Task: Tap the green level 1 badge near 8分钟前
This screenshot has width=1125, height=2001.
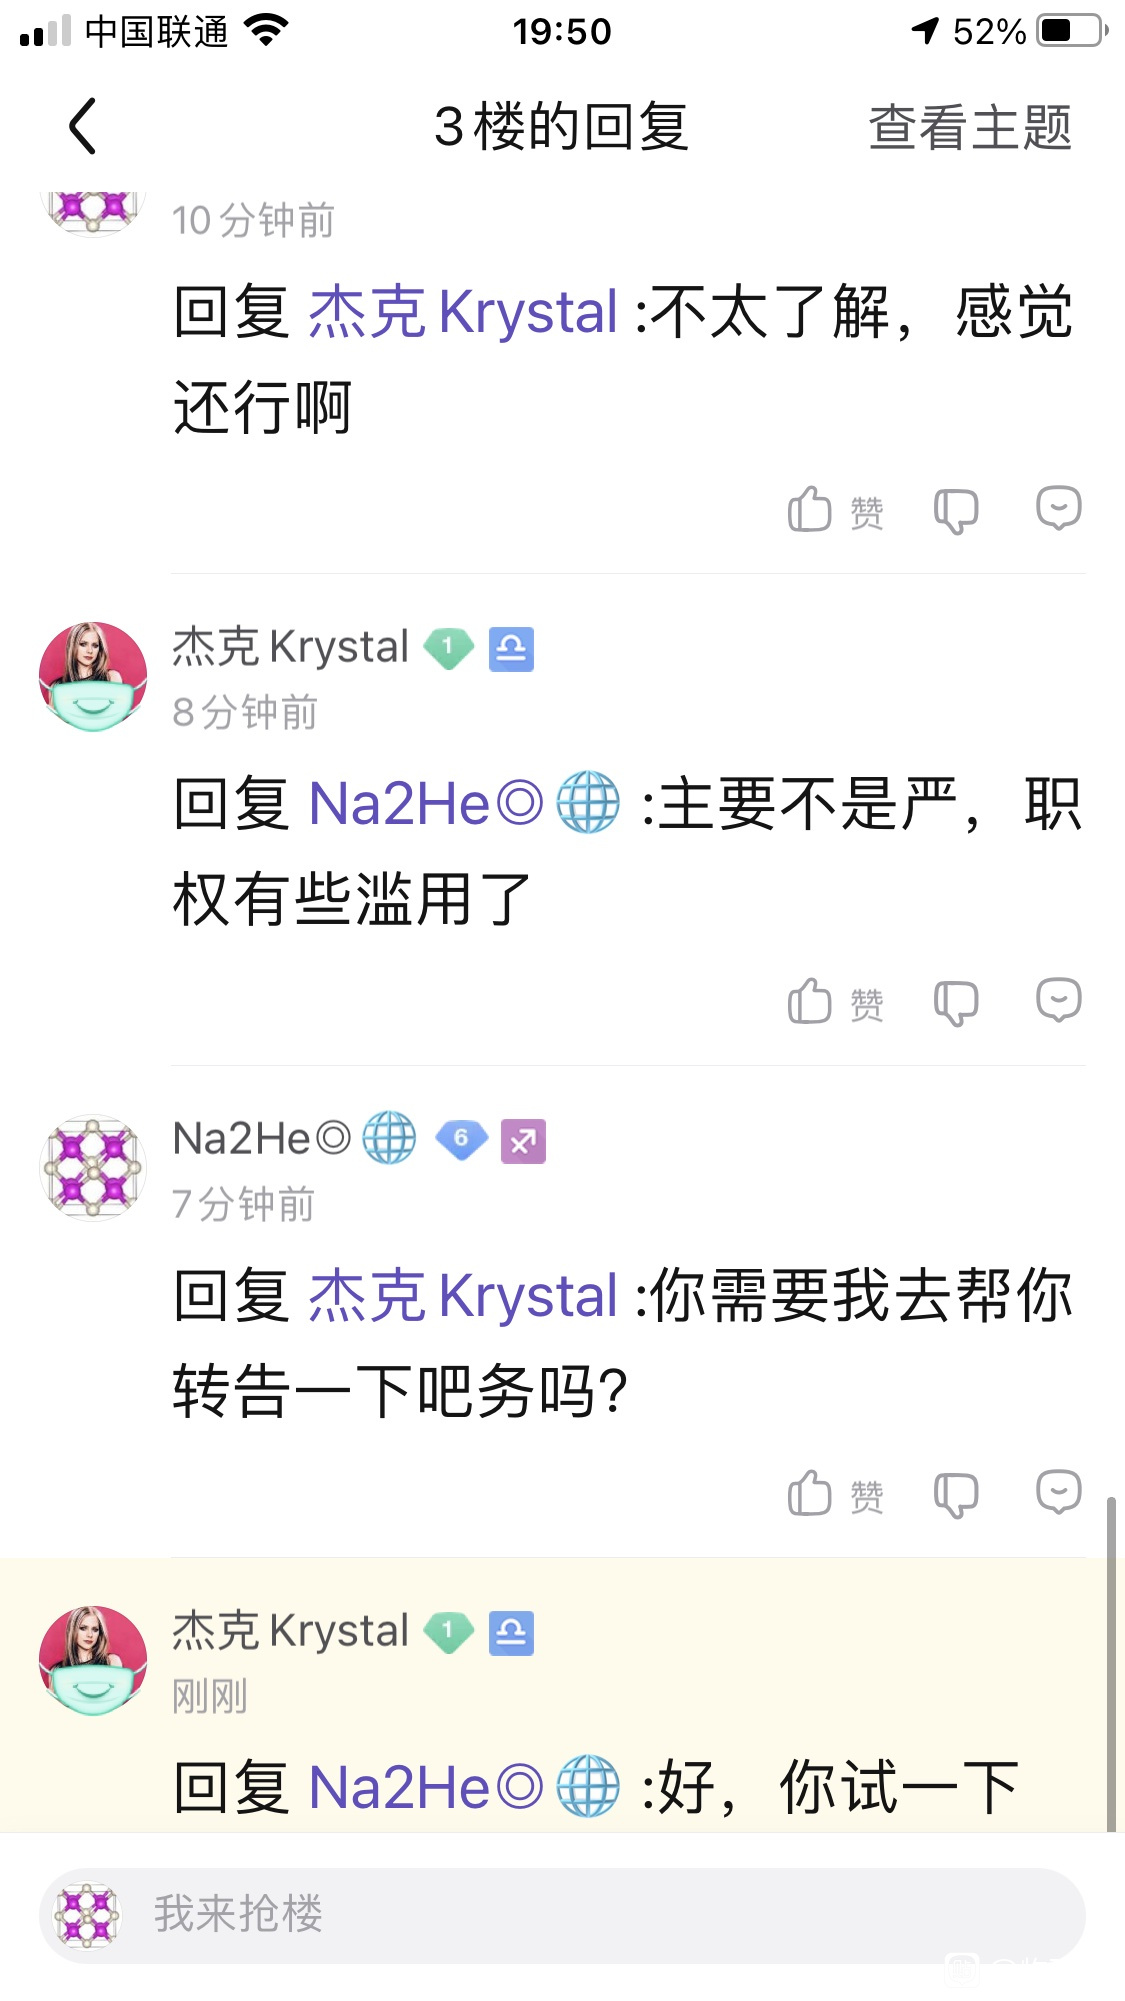Action: 448,648
